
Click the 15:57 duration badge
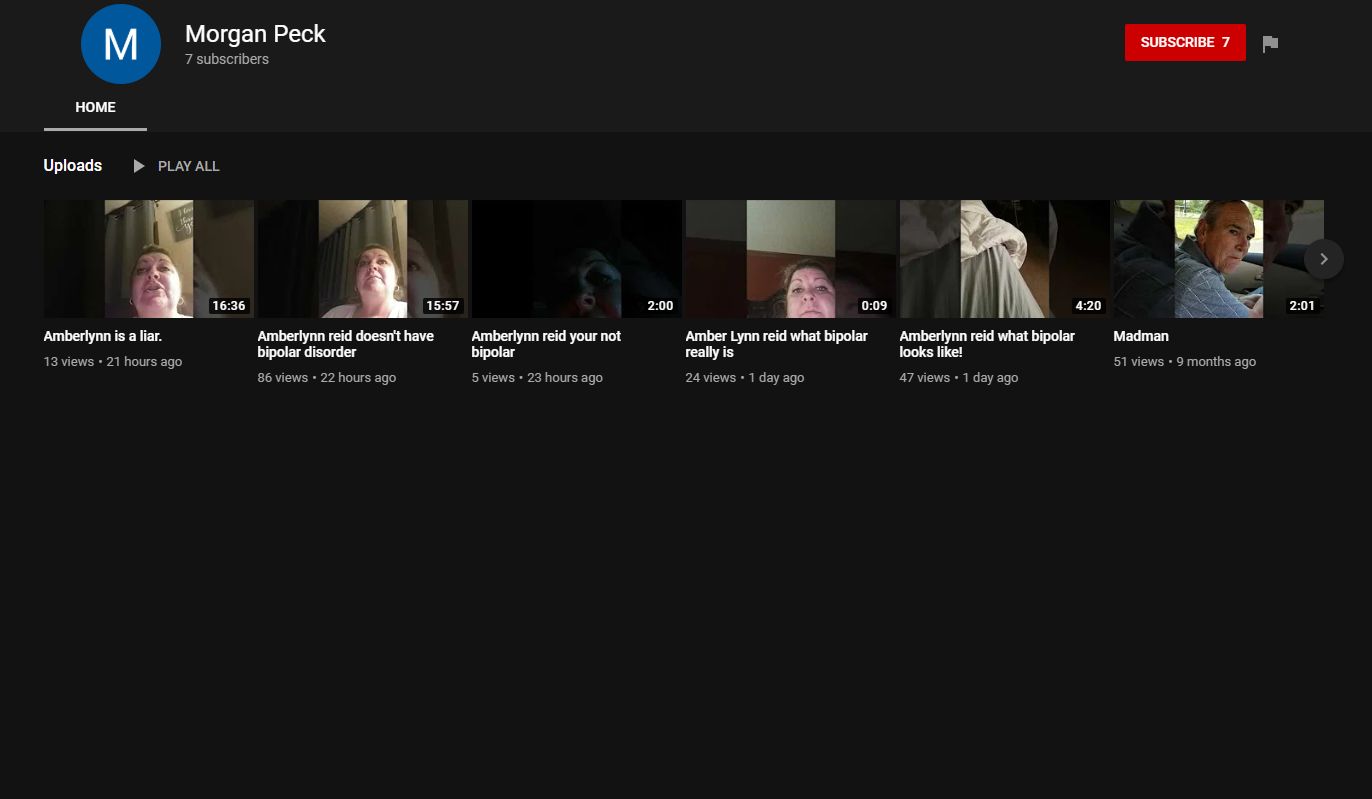[x=443, y=306]
